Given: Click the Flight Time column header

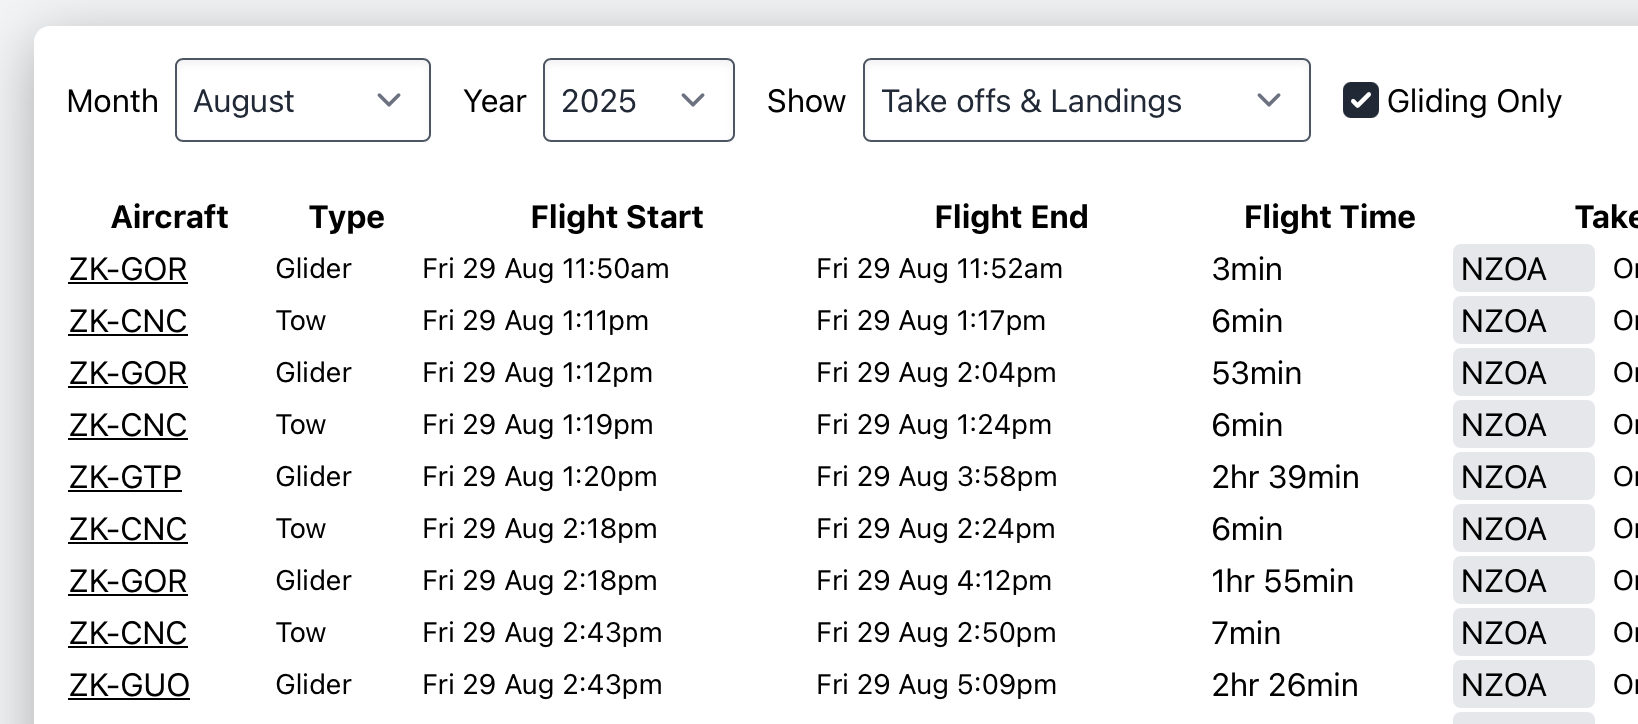Looking at the screenshot, I should (x=1329, y=217).
